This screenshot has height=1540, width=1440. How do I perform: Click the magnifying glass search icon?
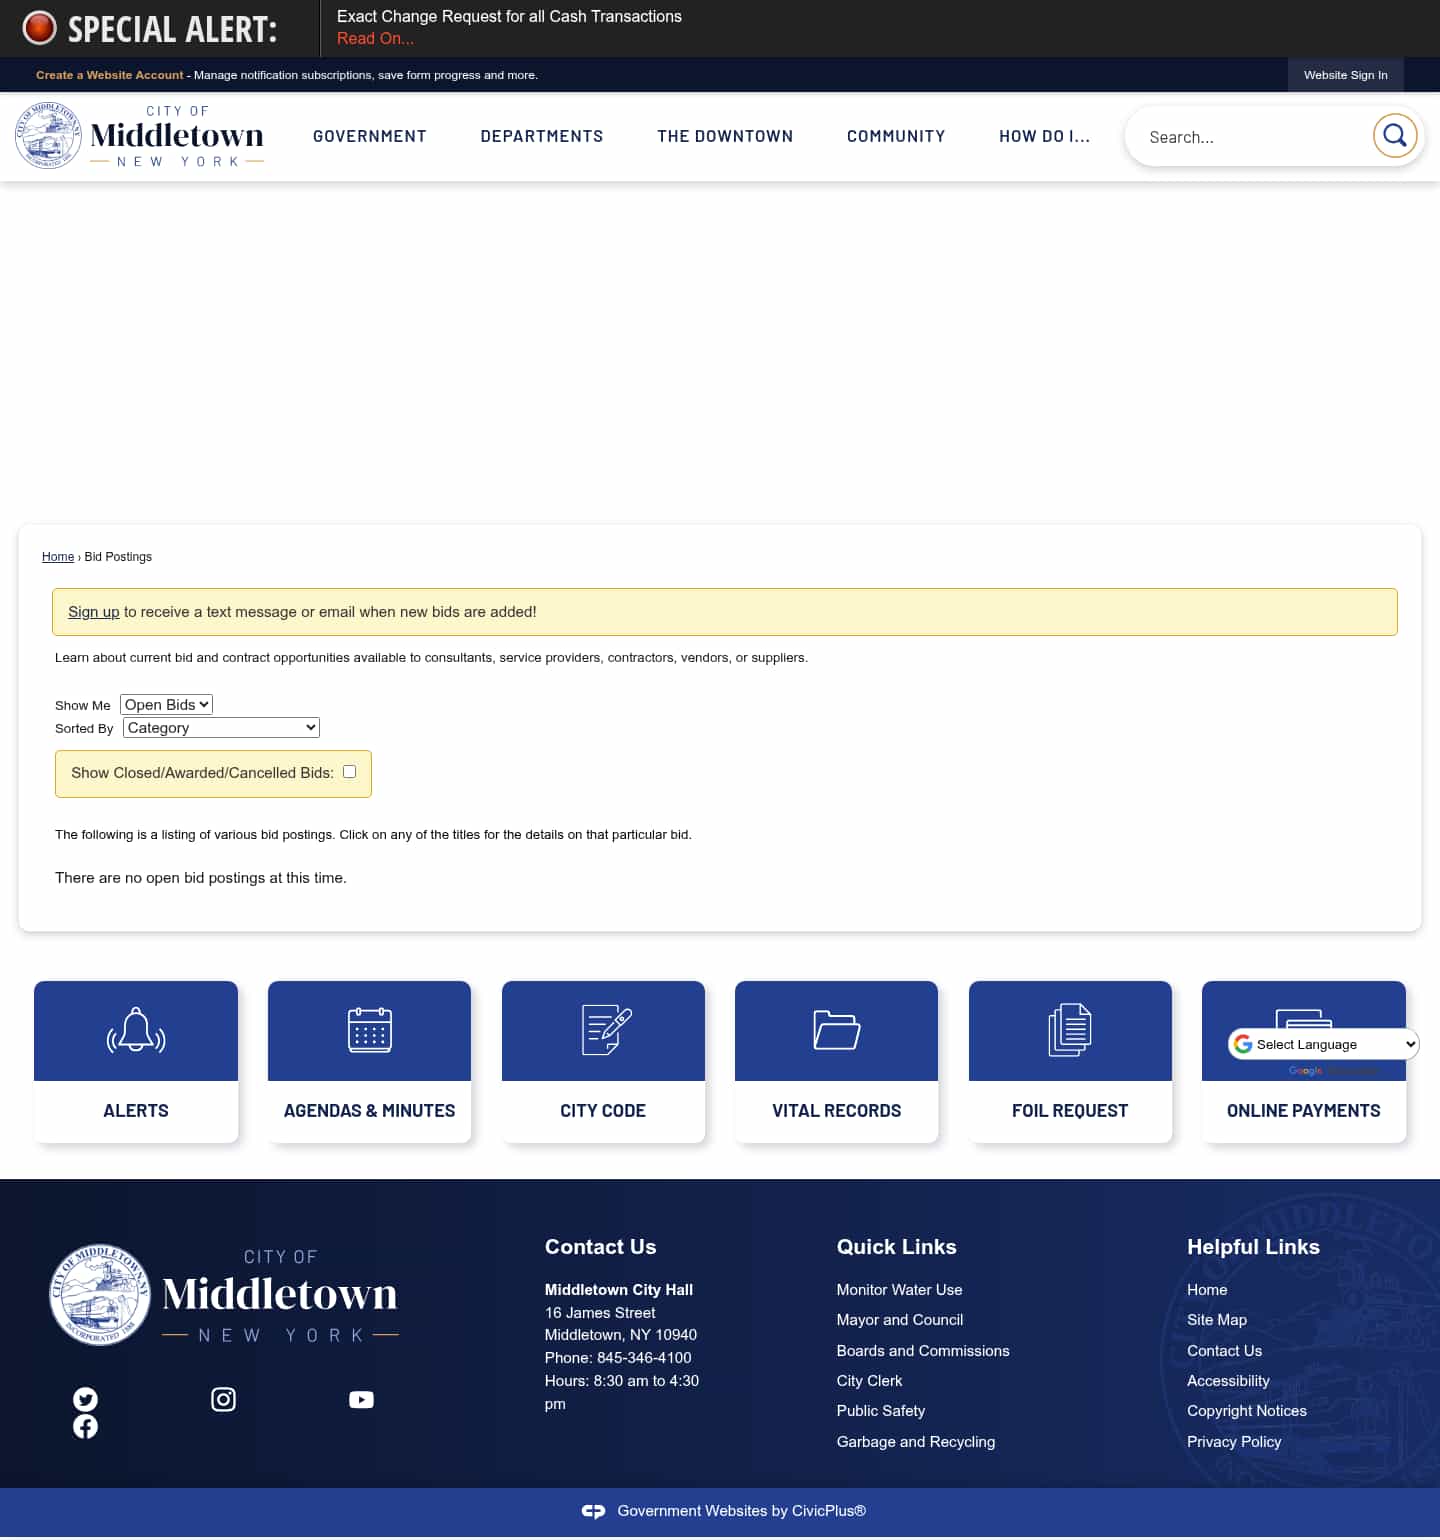coord(1395,136)
